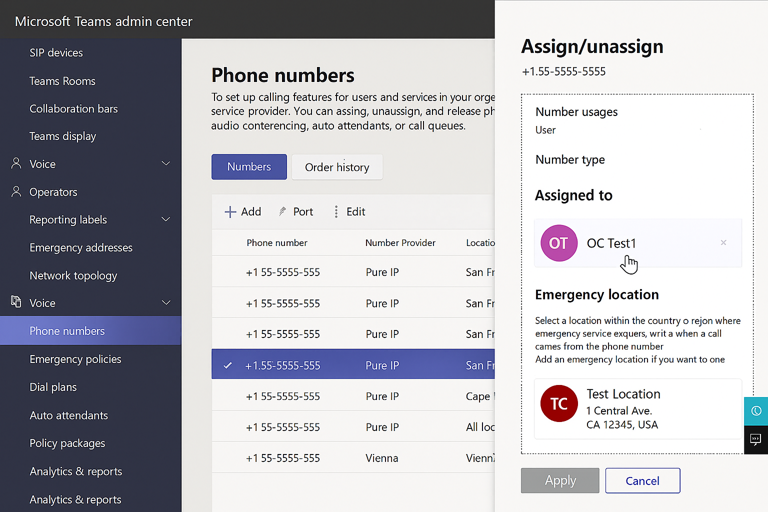The width and height of the screenshot is (768, 512).
Task: Click the Location column header
Action: [x=480, y=243]
